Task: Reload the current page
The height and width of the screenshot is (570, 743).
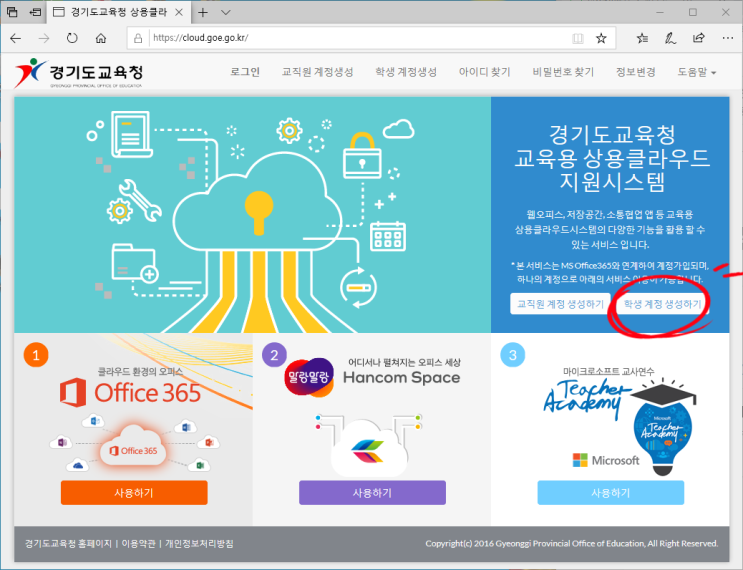Action: tap(72, 38)
